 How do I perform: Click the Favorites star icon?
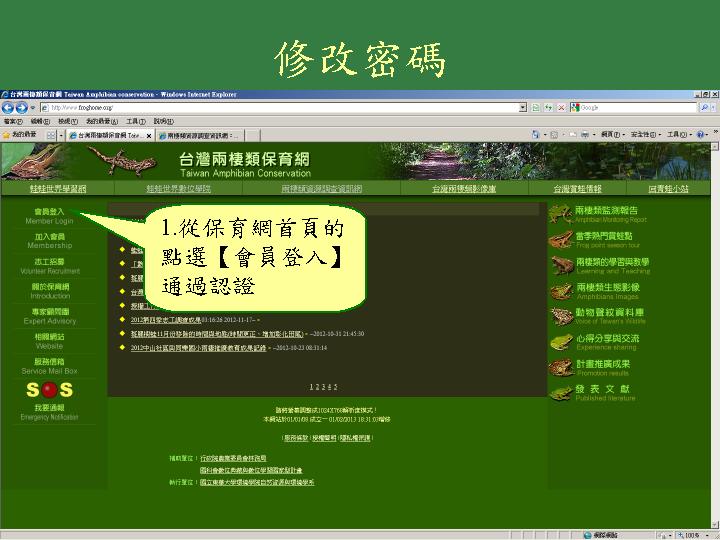click(x=6, y=135)
